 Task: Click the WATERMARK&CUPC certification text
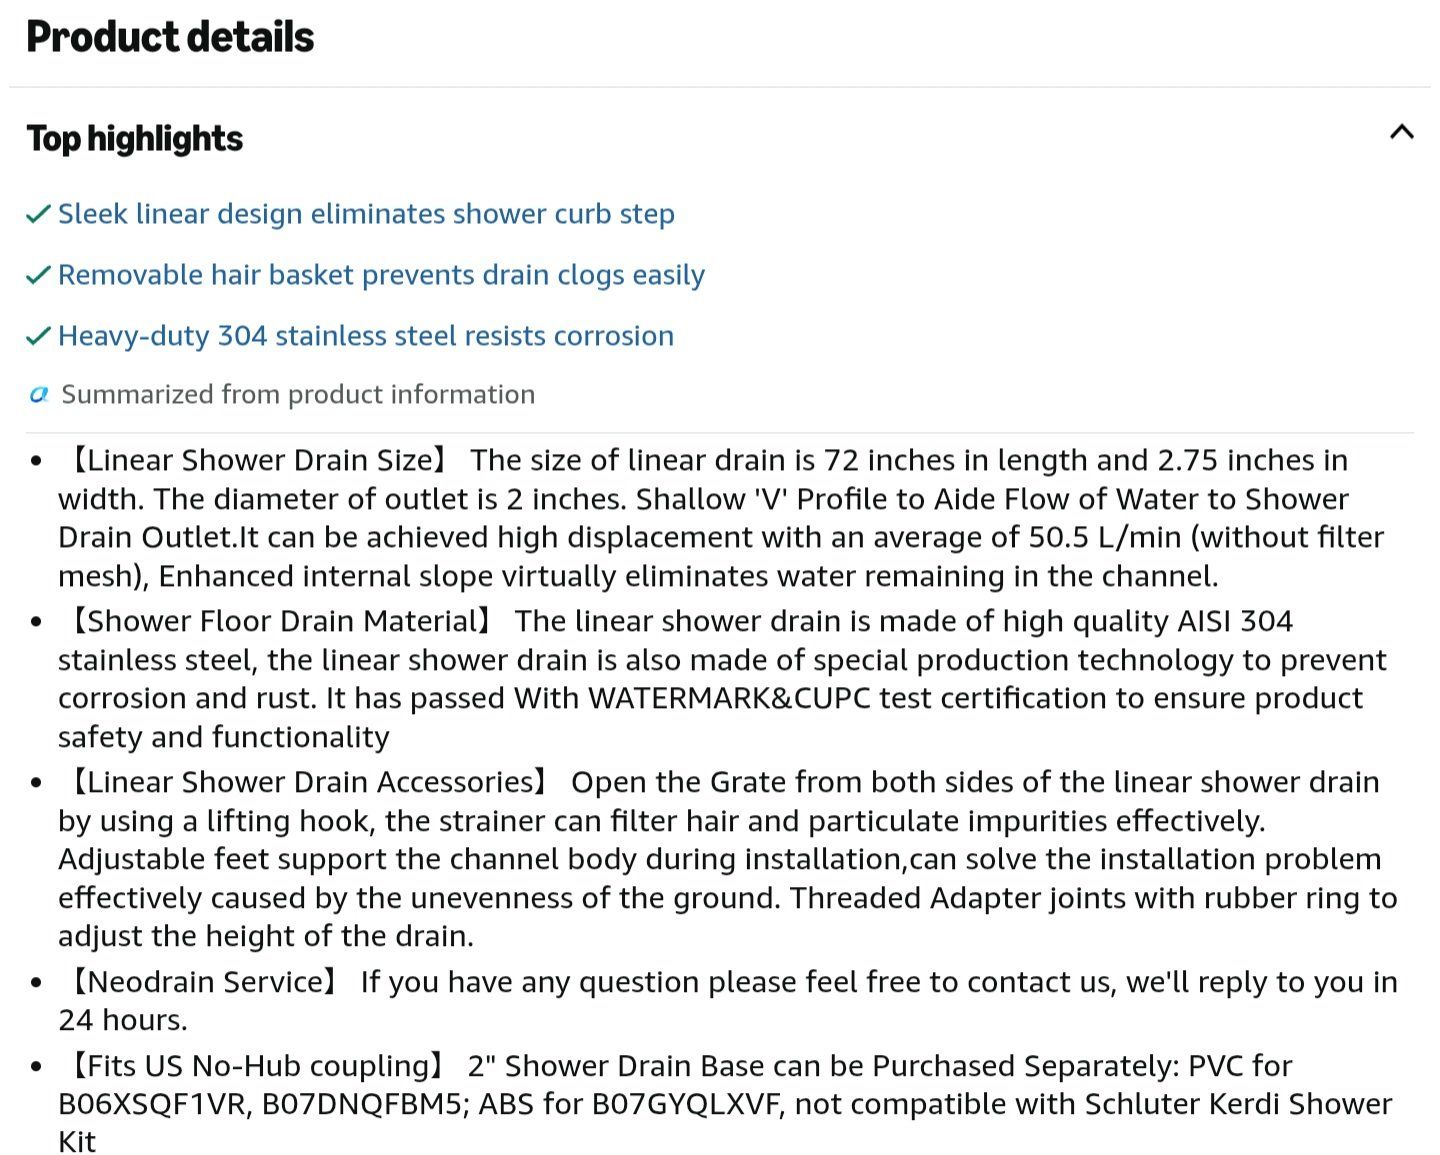click(730, 698)
